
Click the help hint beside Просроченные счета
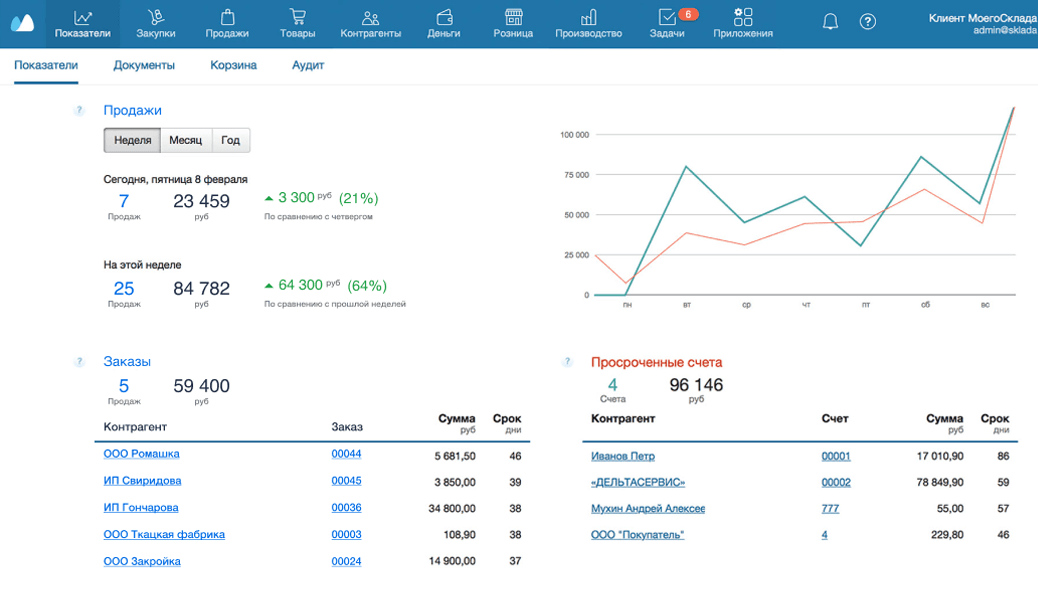(567, 362)
